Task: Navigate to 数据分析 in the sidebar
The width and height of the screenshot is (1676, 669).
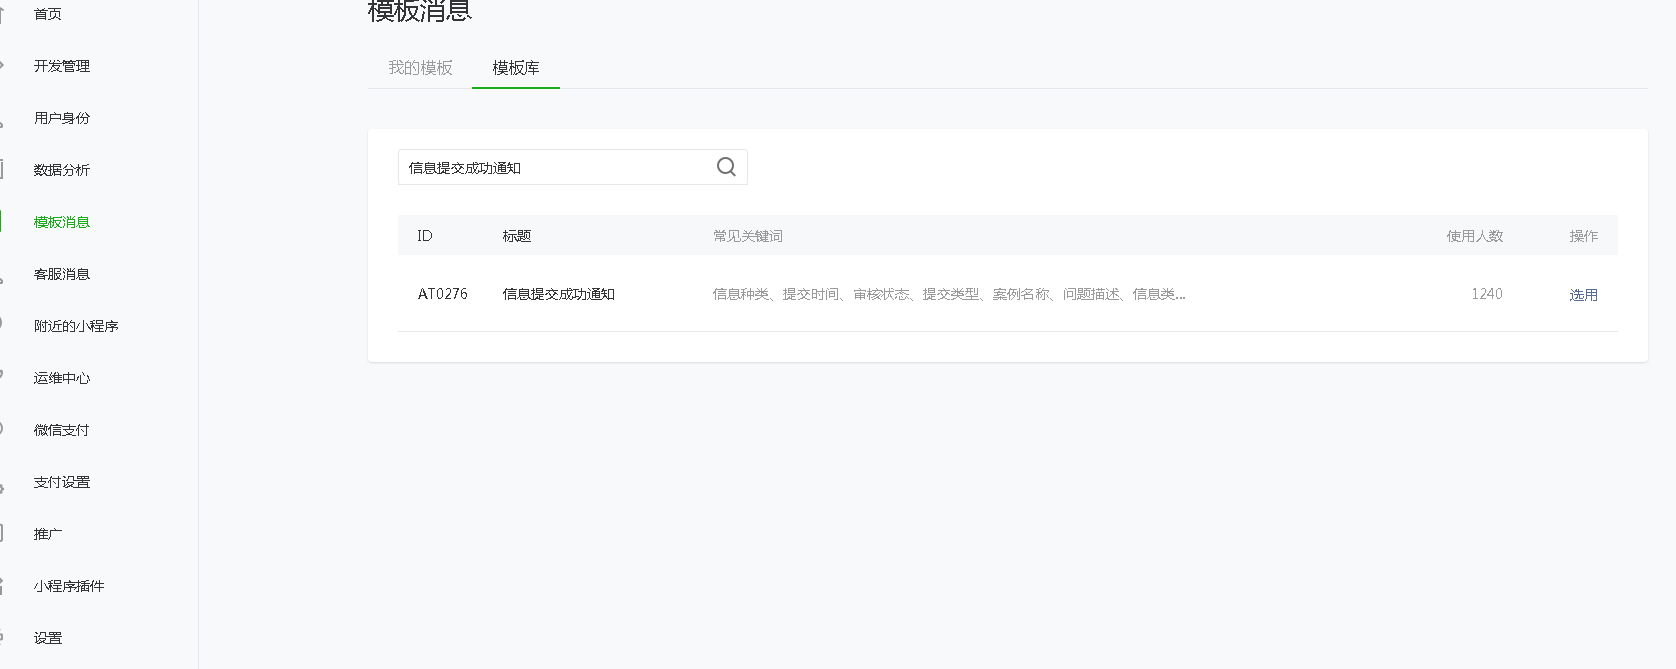Action: (x=62, y=170)
